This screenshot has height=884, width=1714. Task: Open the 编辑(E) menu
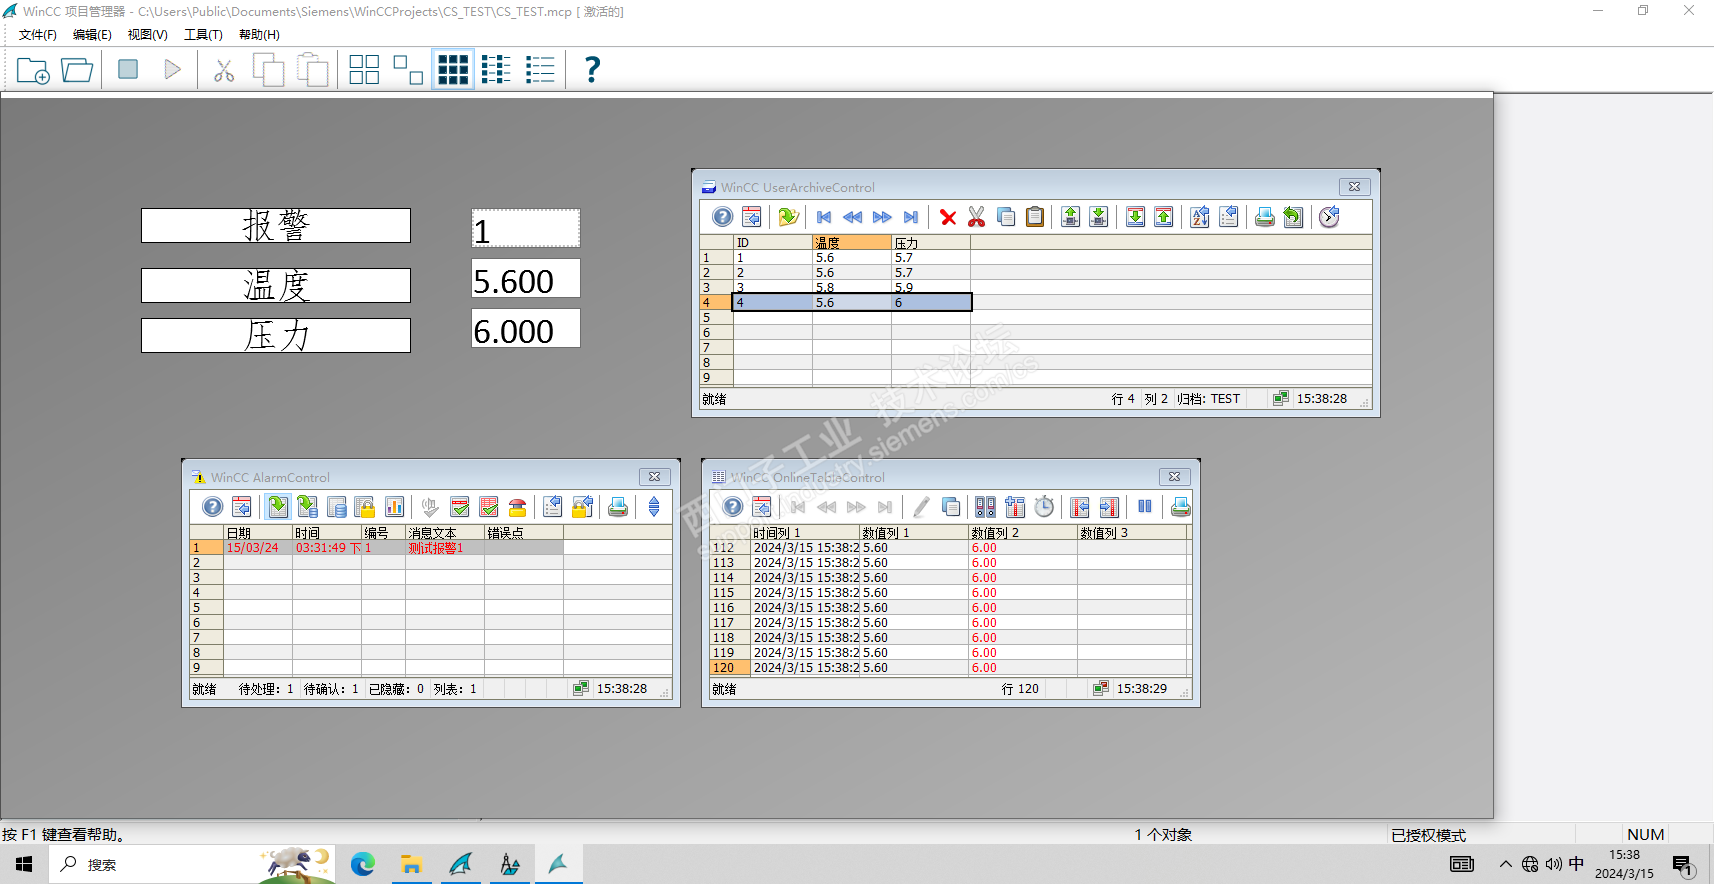click(92, 35)
